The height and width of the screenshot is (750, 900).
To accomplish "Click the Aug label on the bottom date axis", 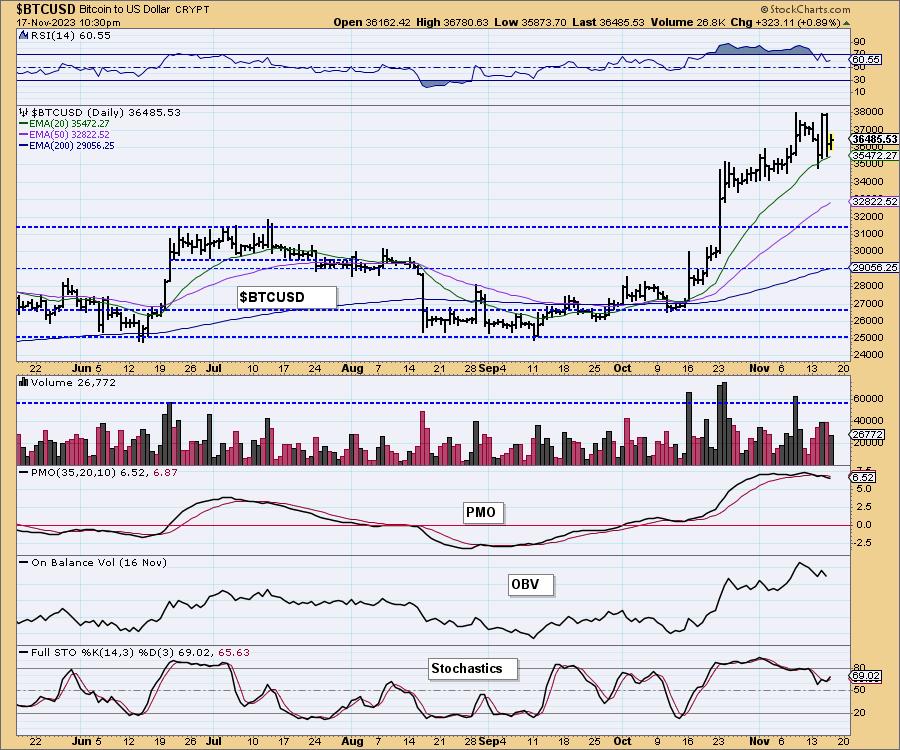I will click(352, 741).
